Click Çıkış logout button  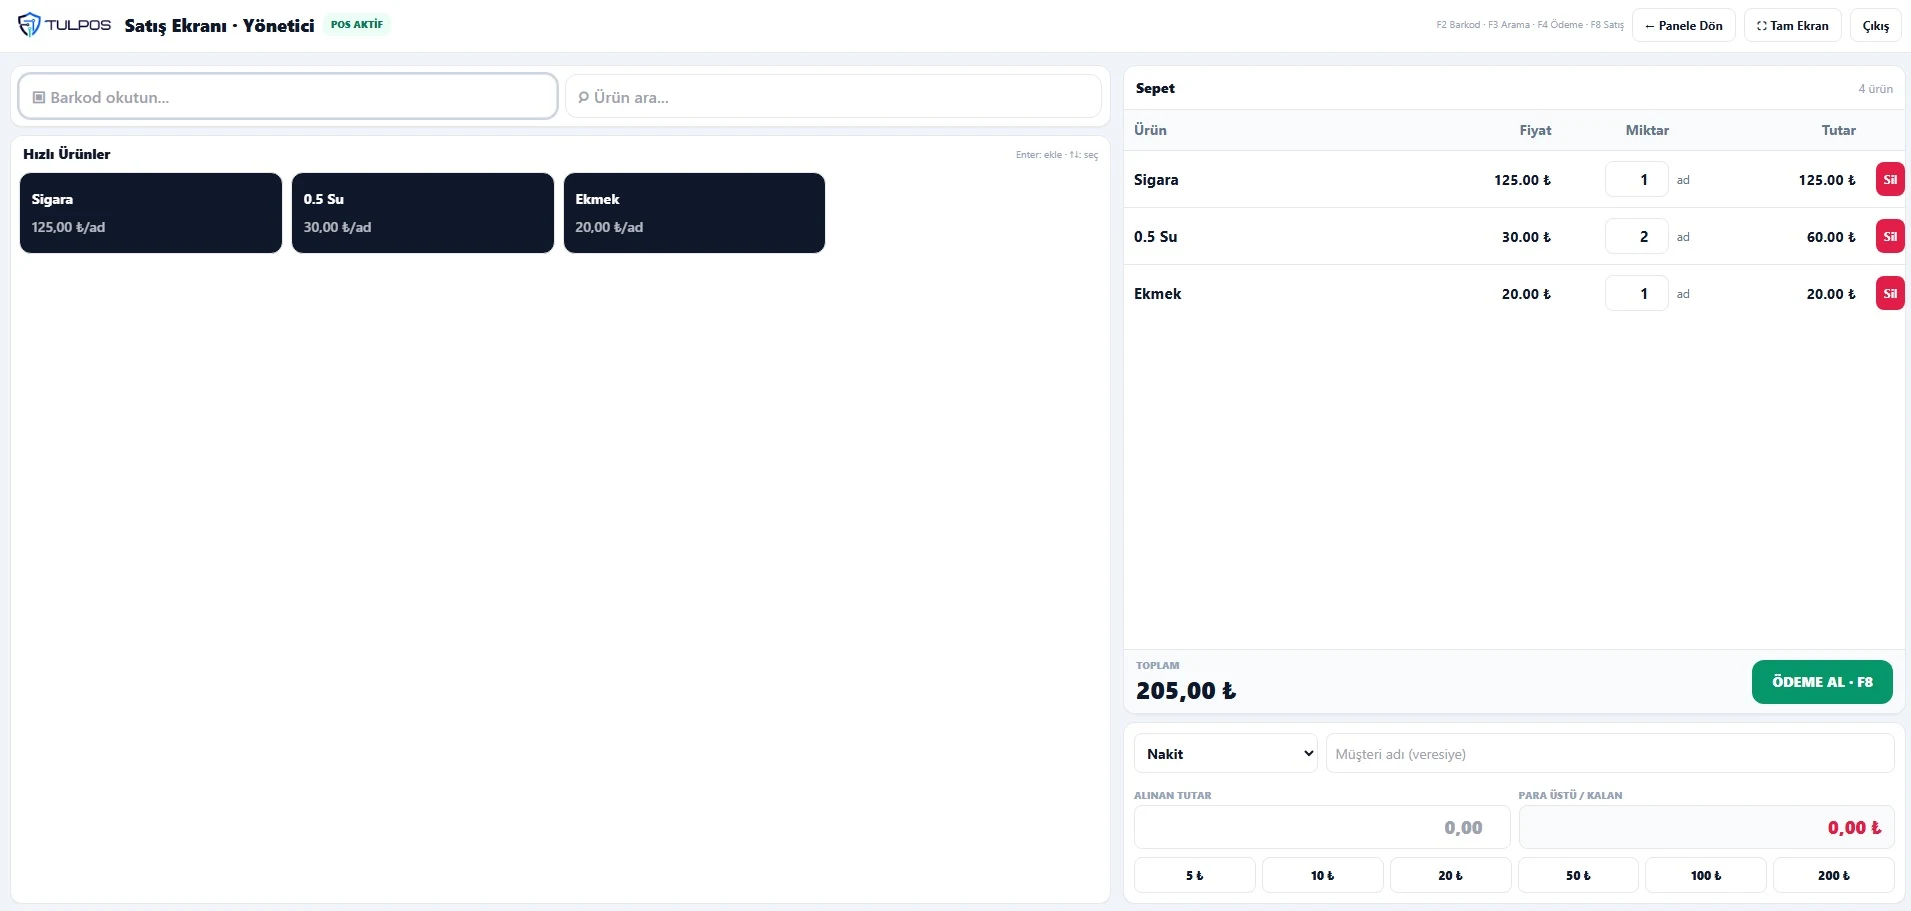pyautogui.click(x=1876, y=26)
